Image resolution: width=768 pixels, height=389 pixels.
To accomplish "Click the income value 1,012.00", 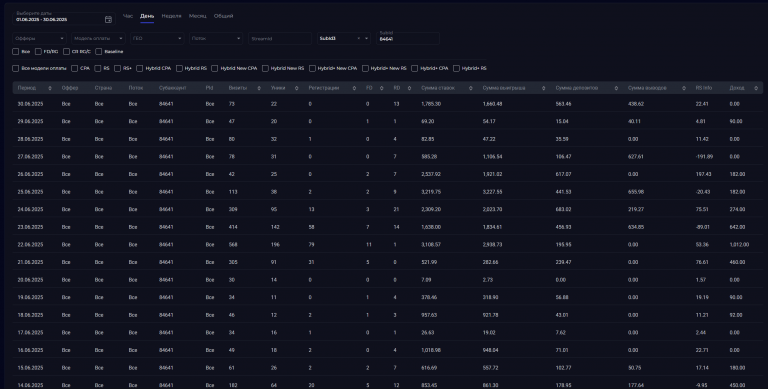I will [x=739, y=244].
